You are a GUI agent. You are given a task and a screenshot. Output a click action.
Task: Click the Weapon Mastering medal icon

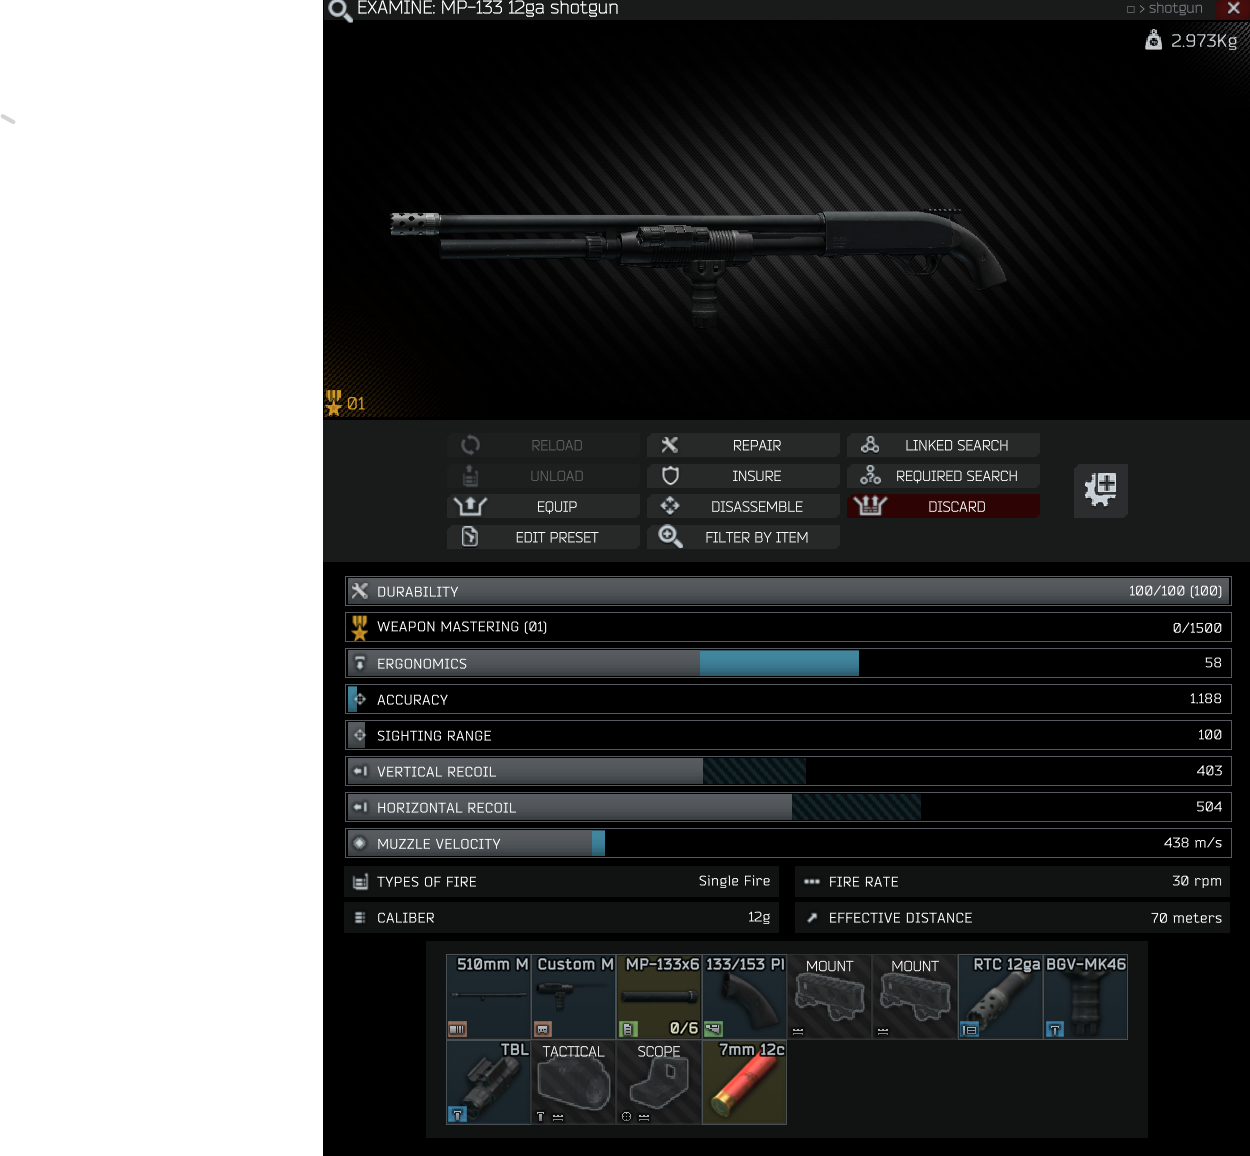360,627
